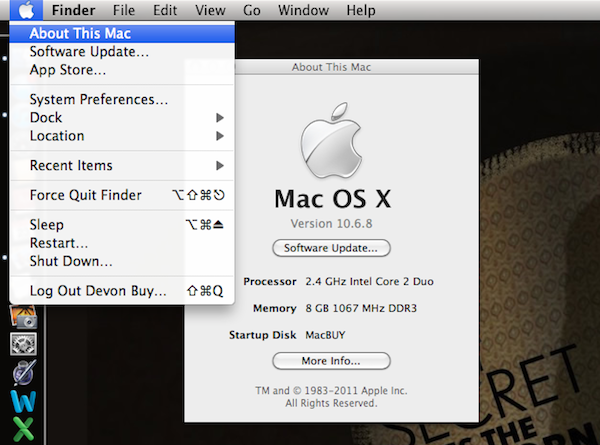Choose Restart… in the Apple menu

(x=122, y=243)
